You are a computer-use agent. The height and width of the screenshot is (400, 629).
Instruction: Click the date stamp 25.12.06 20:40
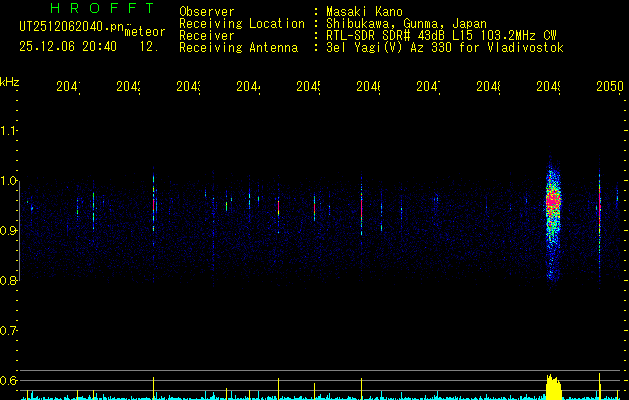point(68,47)
